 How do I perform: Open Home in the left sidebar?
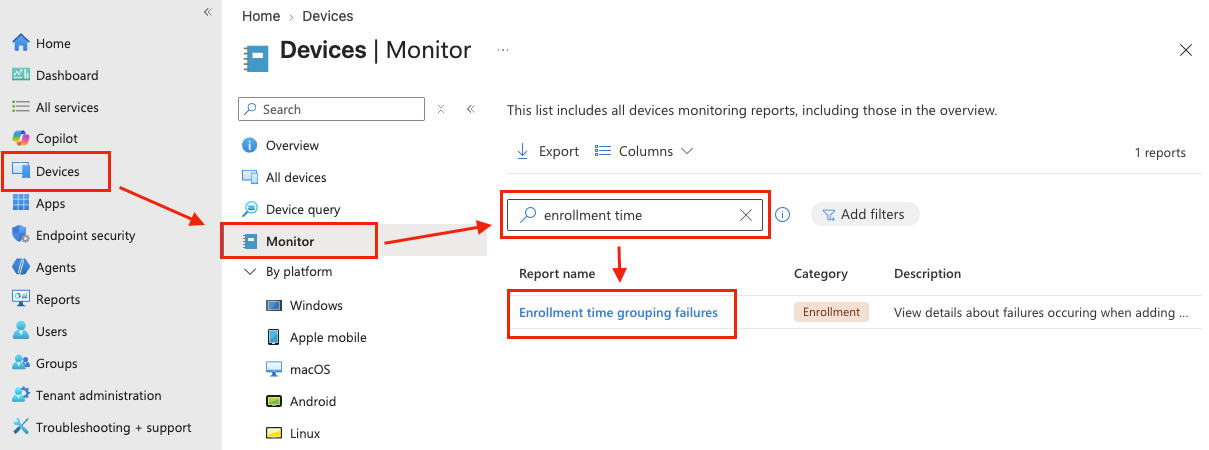(53, 43)
